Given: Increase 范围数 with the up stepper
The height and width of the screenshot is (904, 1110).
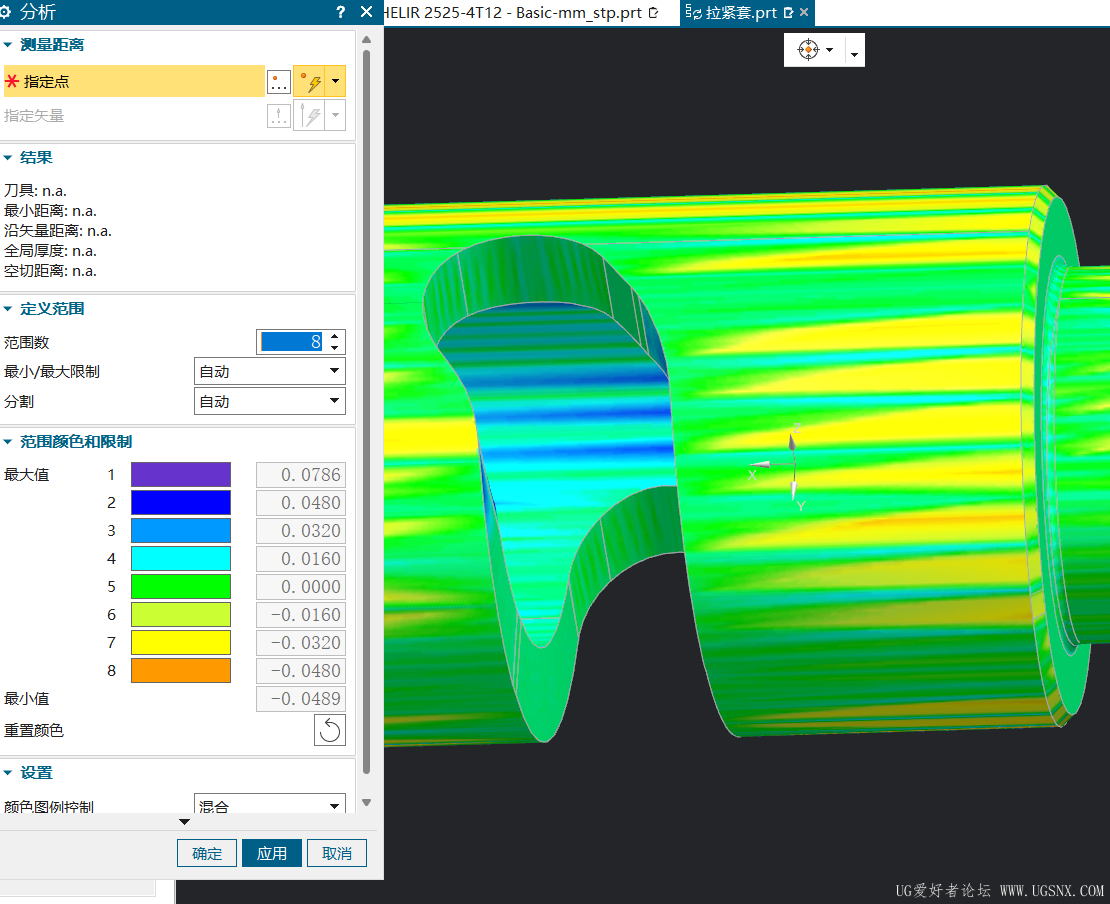Looking at the screenshot, I should tap(335, 336).
